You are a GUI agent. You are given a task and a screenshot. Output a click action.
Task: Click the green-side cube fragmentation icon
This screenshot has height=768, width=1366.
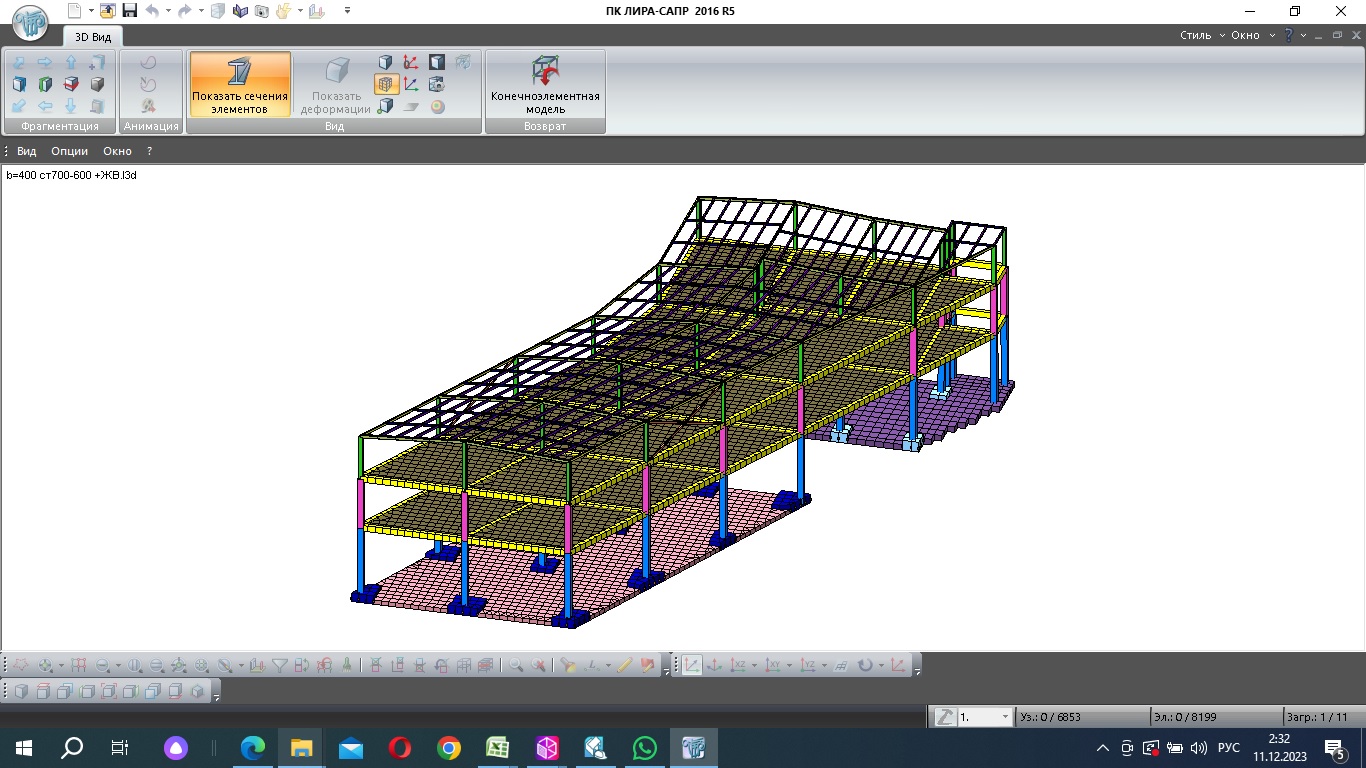point(45,85)
